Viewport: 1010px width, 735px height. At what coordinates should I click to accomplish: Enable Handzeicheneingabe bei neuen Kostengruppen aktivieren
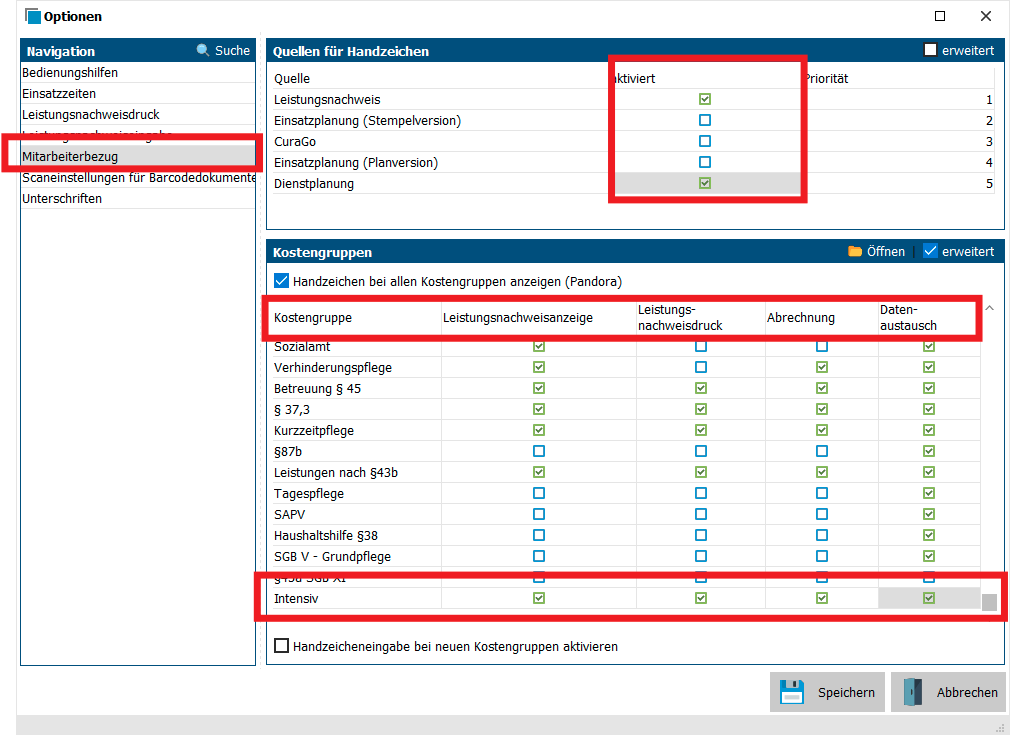tap(281, 646)
